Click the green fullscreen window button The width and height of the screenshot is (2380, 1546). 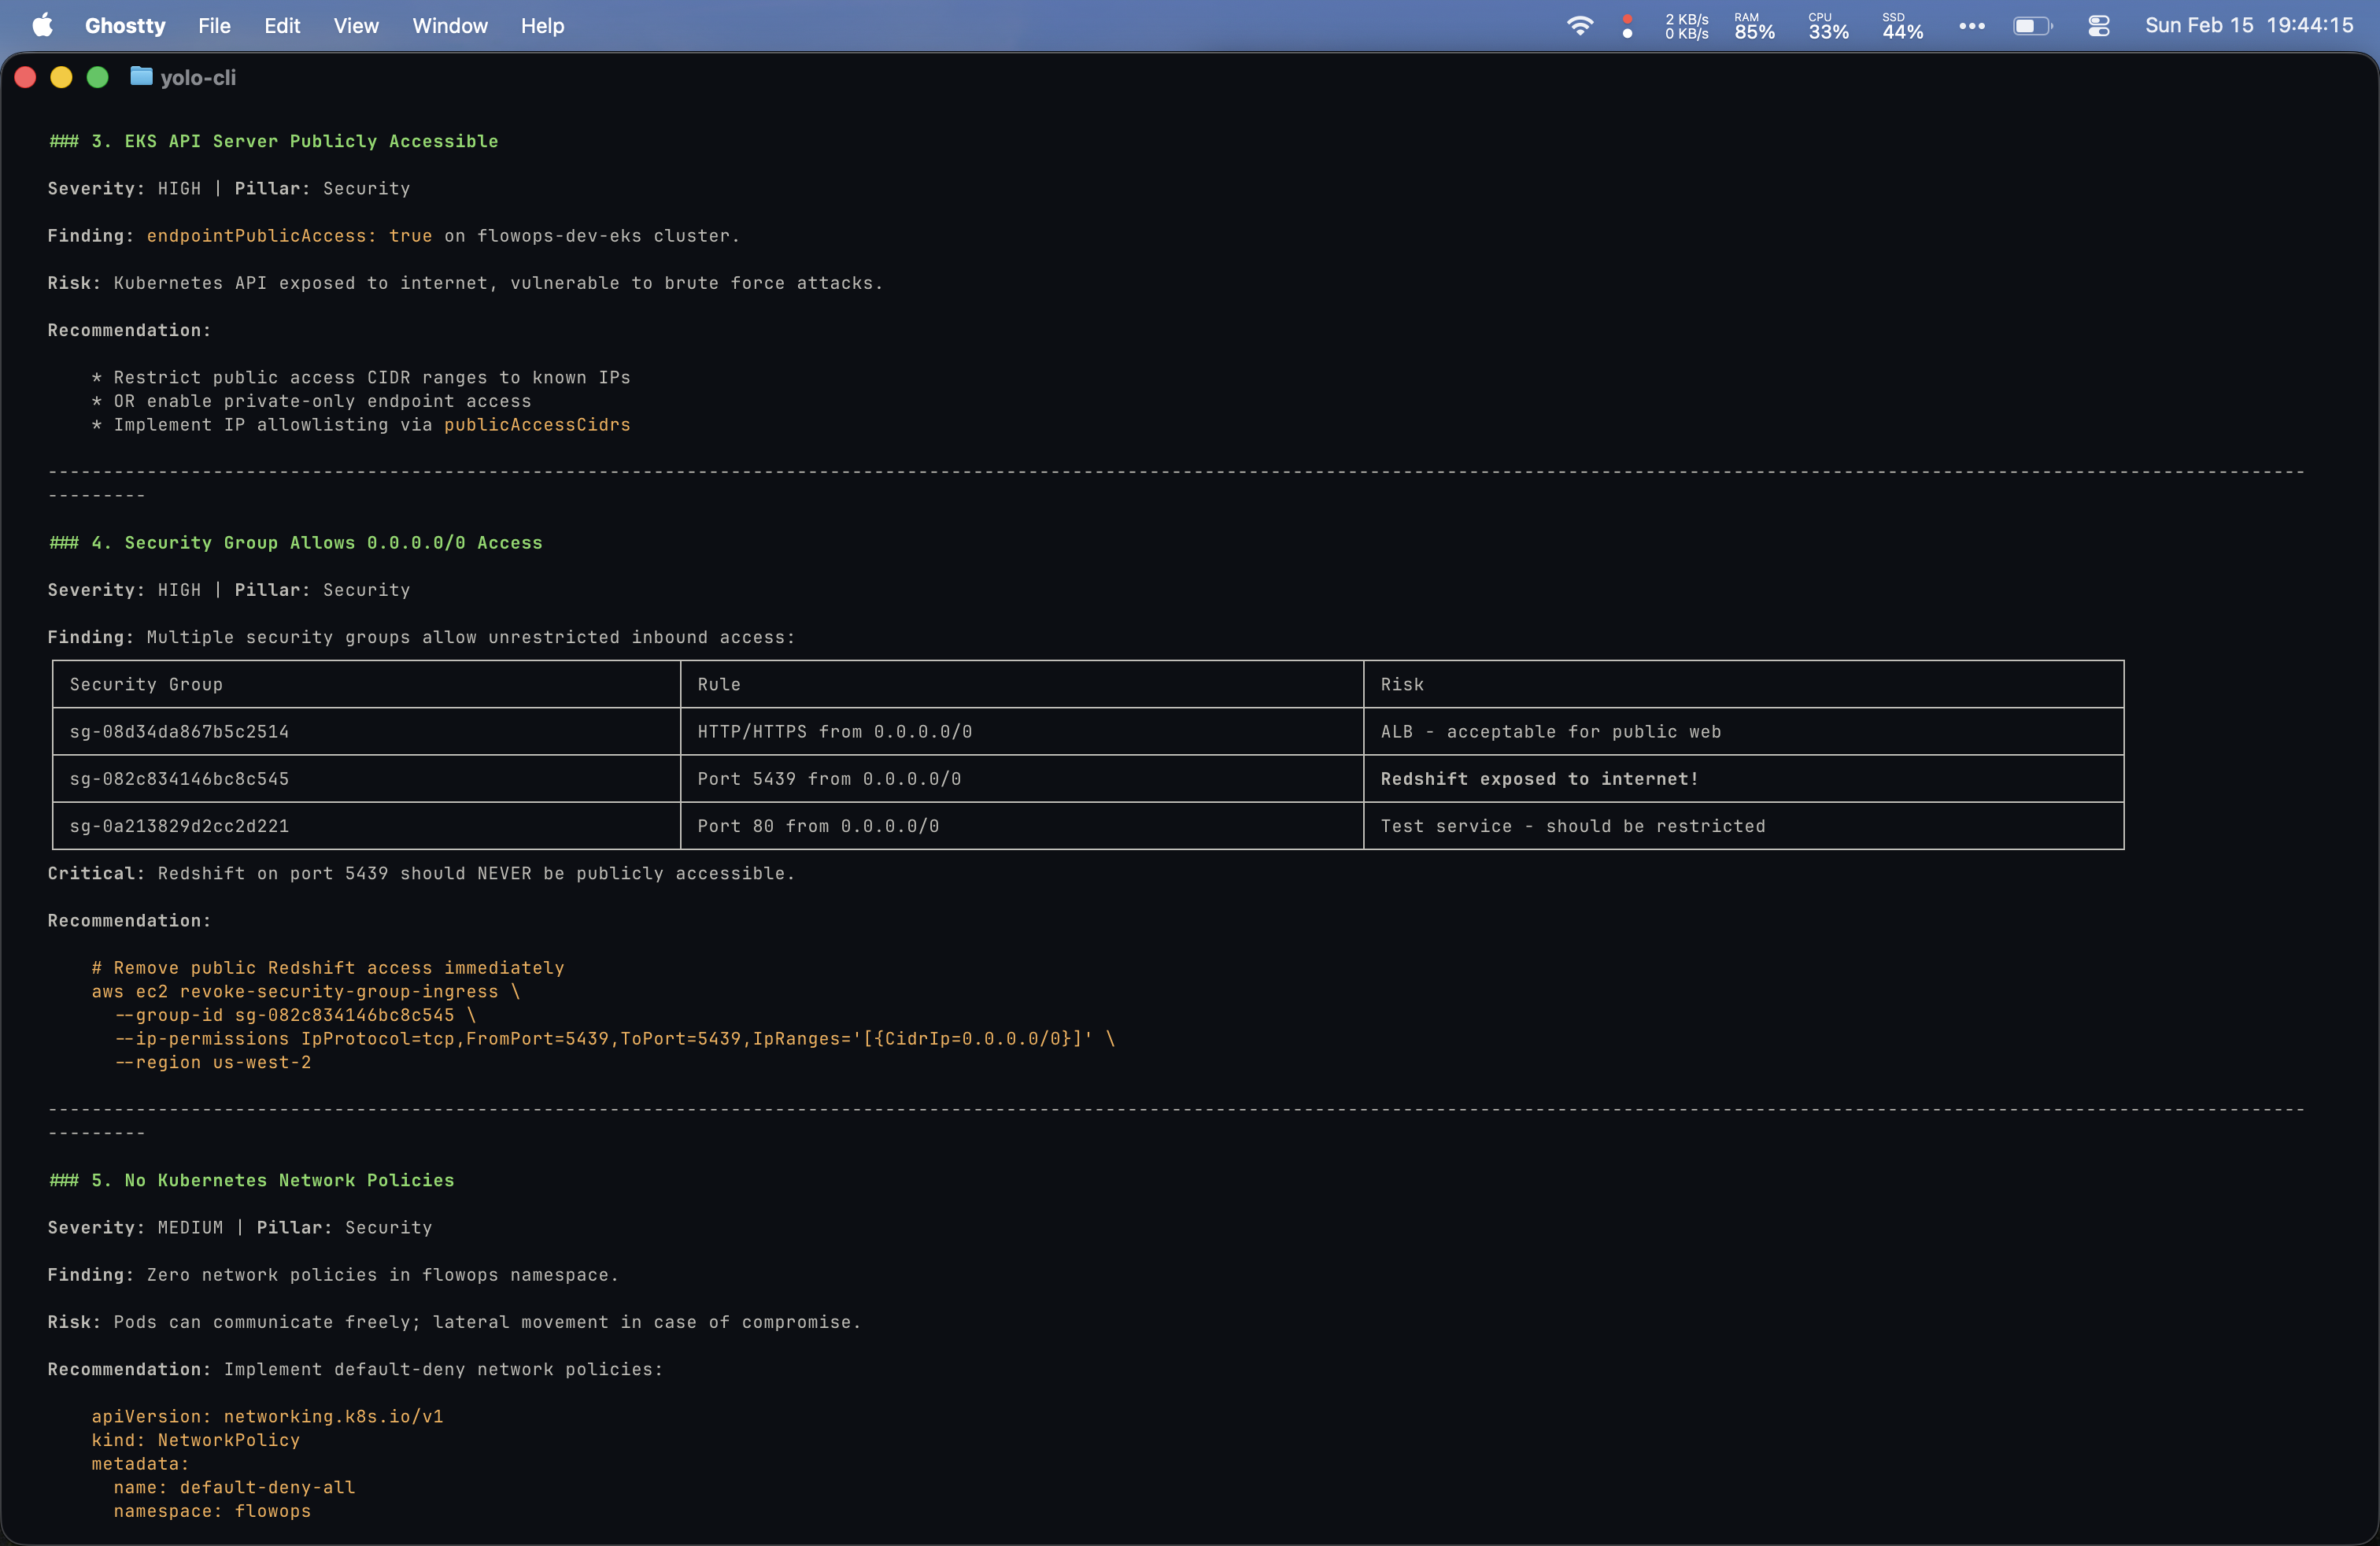pyautogui.click(x=97, y=77)
